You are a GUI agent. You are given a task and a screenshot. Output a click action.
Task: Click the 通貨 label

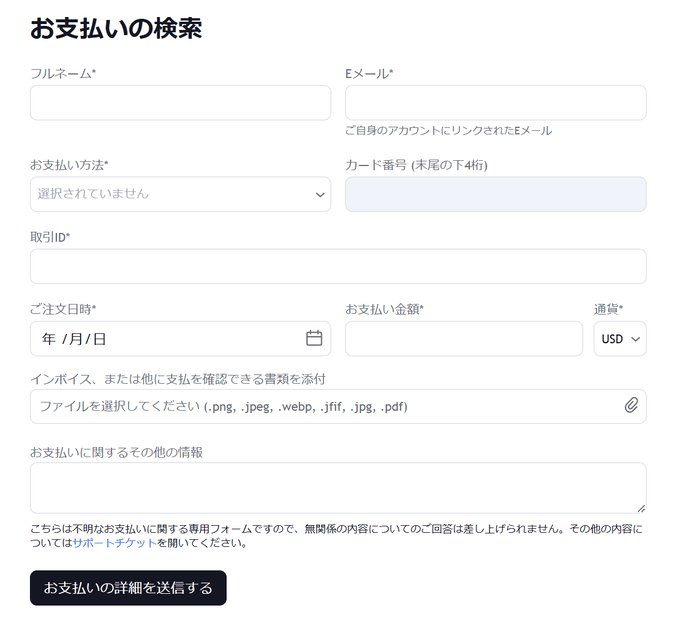click(608, 309)
